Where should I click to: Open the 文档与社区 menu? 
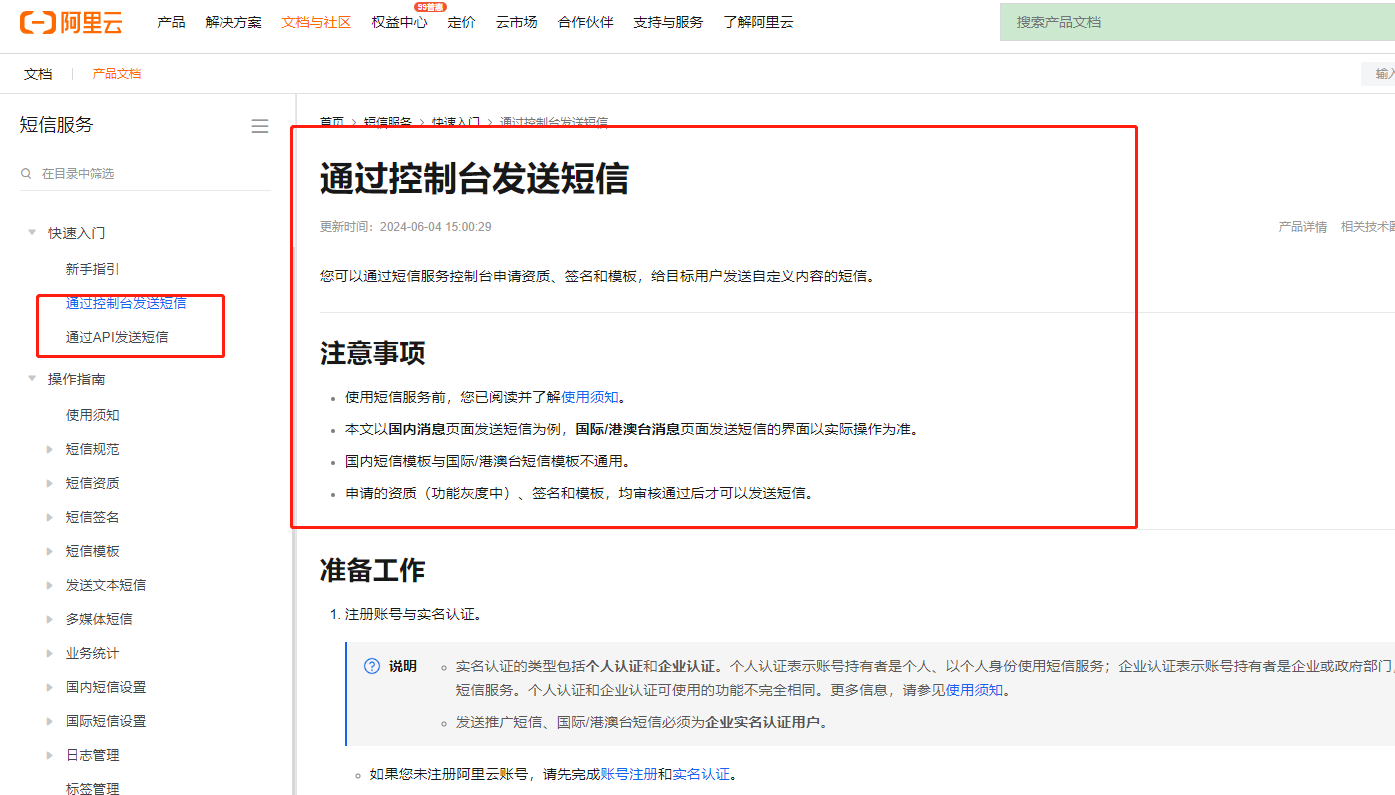tap(316, 22)
